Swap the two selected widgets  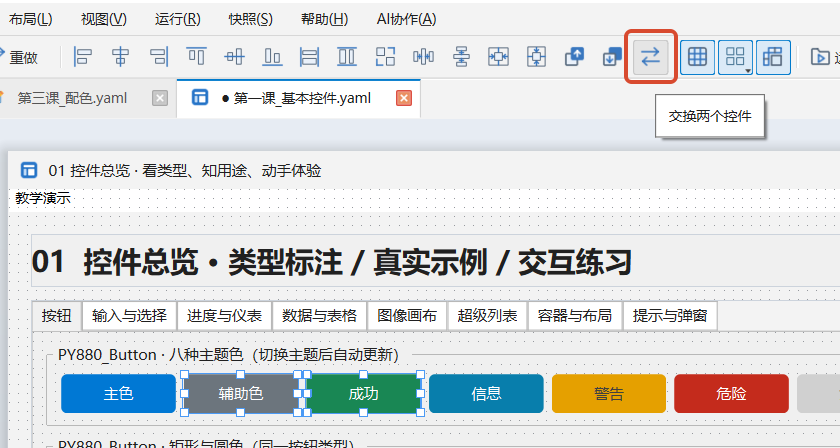pyautogui.click(x=651, y=57)
